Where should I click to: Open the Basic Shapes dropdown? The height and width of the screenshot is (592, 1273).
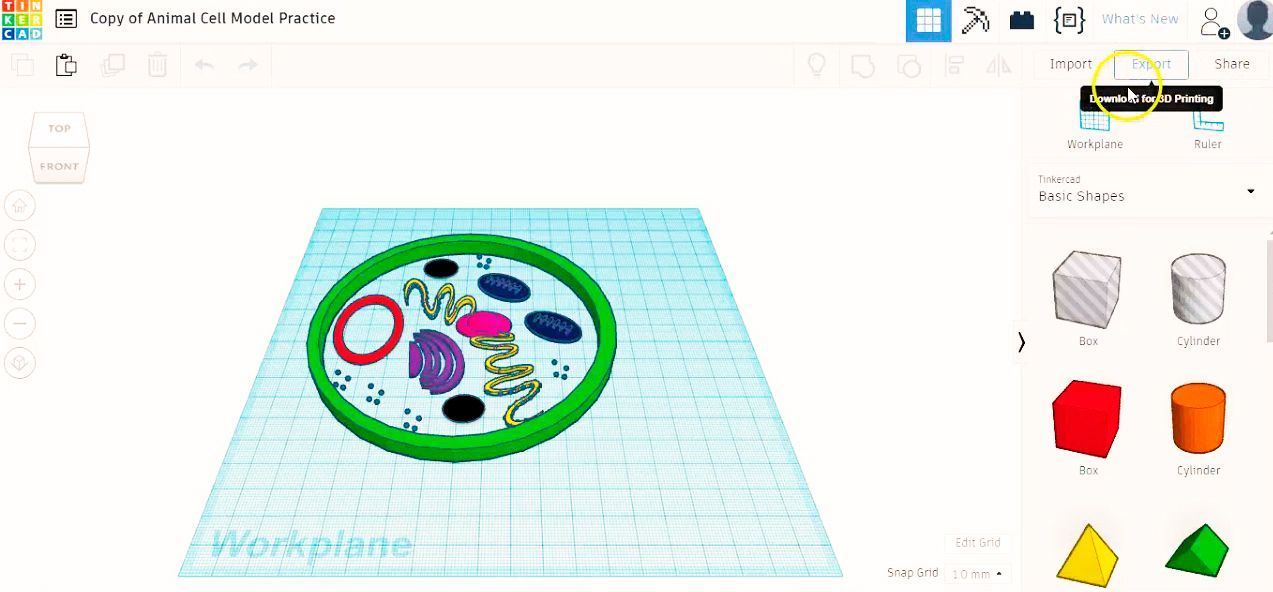coord(1146,190)
